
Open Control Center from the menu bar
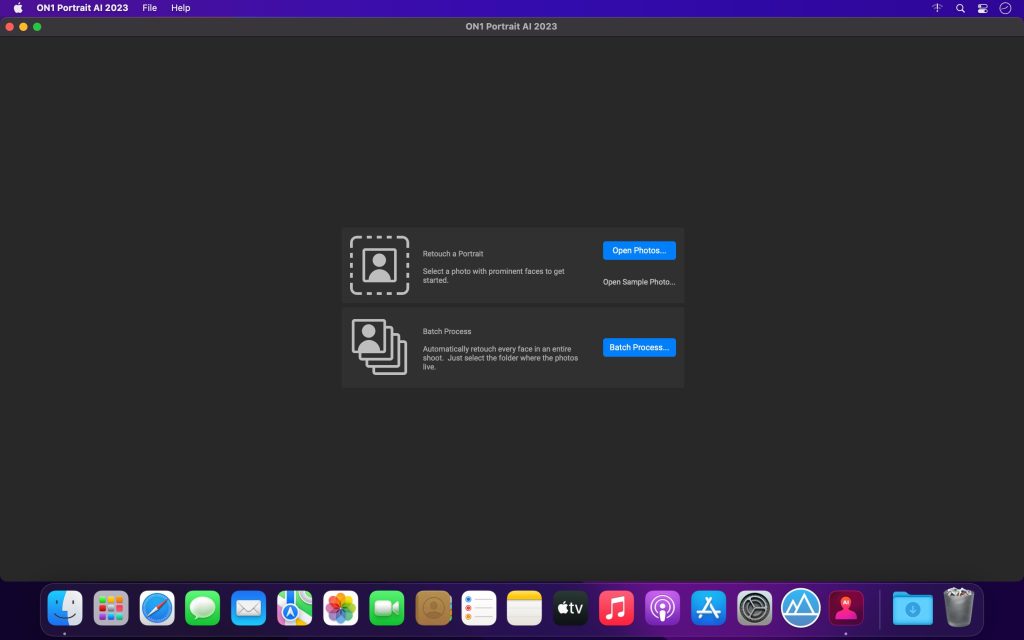click(982, 8)
